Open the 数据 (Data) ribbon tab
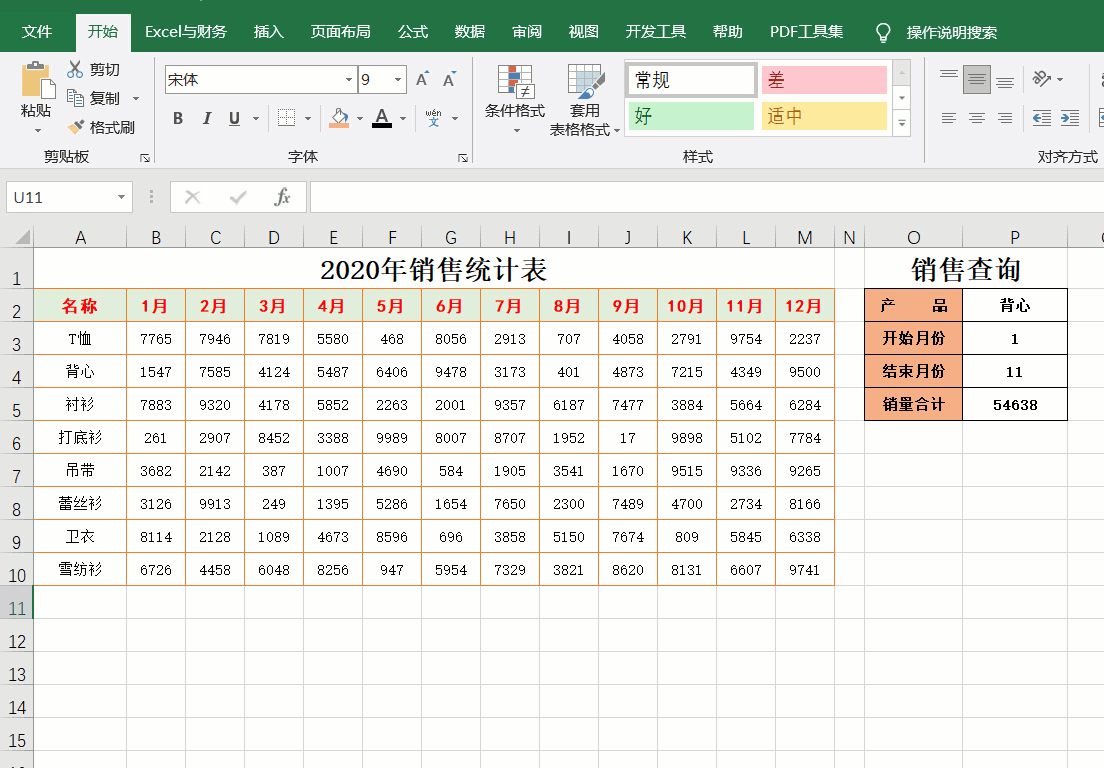This screenshot has width=1104, height=768. point(470,32)
